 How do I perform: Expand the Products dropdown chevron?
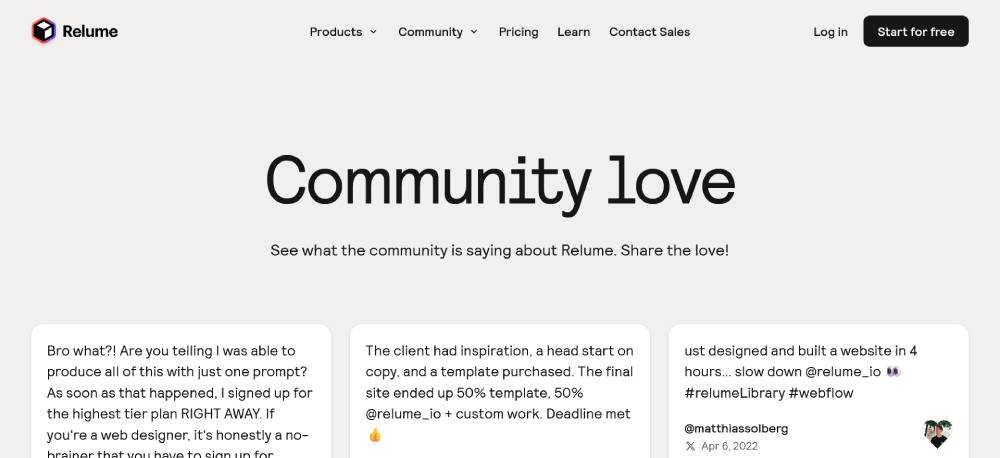pos(373,32)
